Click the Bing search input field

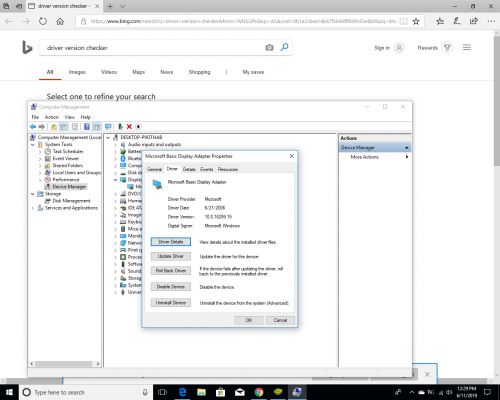(x=153, y=48)
